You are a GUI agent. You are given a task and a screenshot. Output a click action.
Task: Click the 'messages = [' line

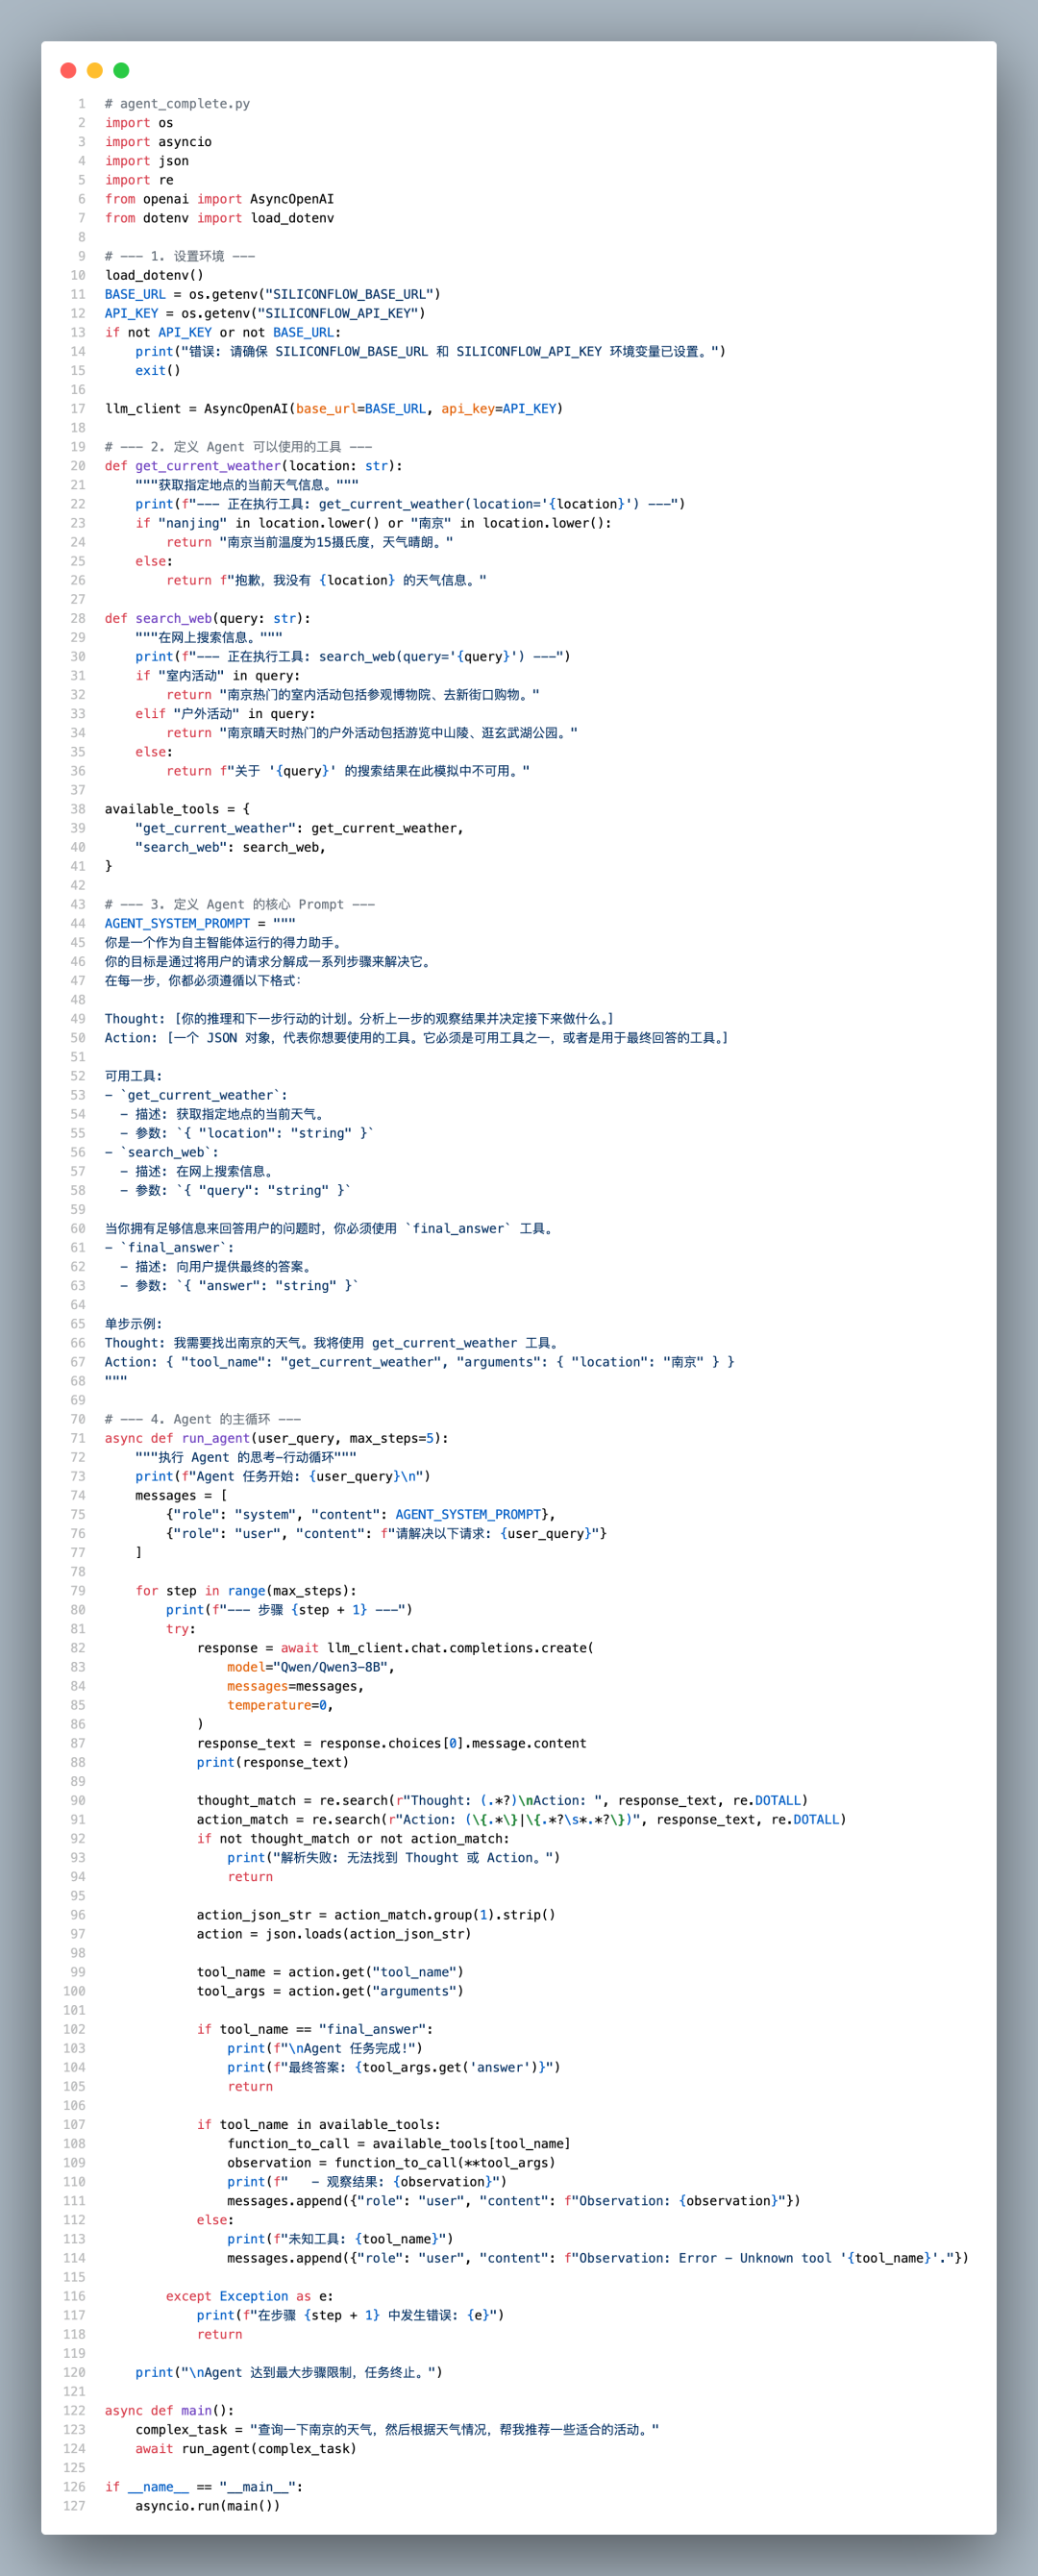(181, 1496)
